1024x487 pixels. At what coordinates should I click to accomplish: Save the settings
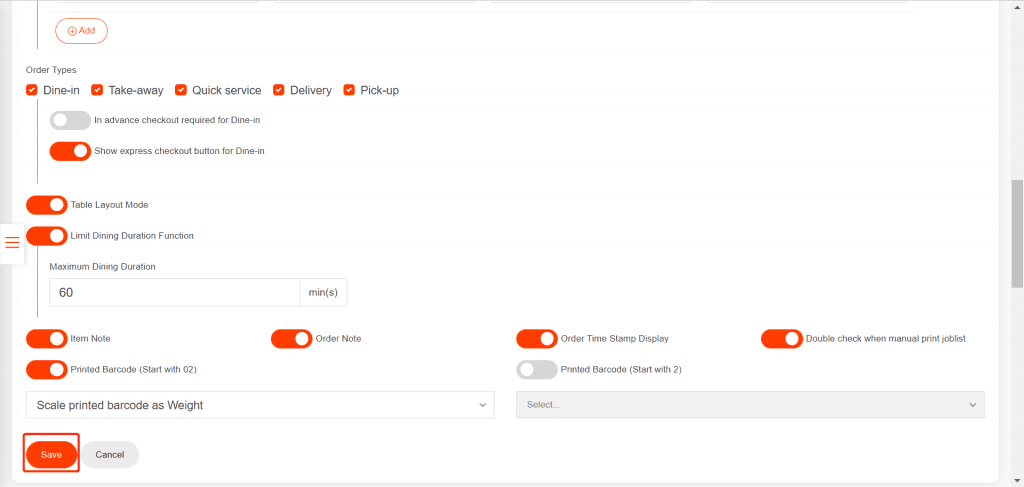[52, 454]
